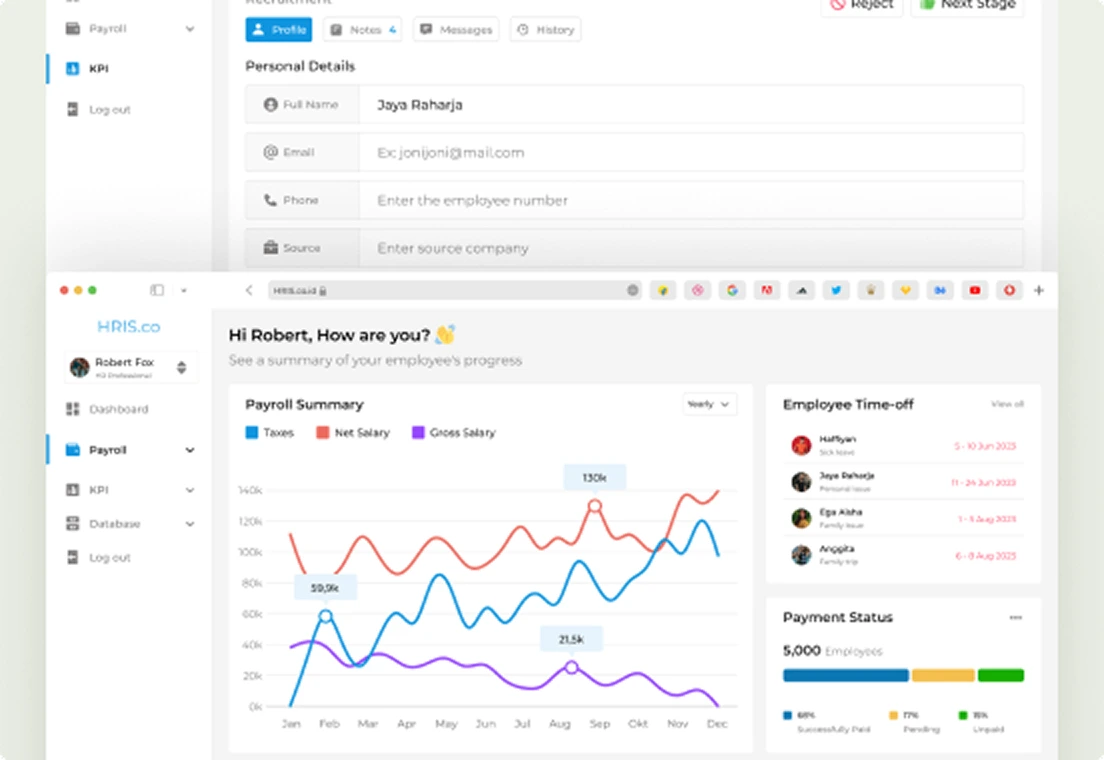Open the red circle bookmark beside YouTube

coord(1009,290)
